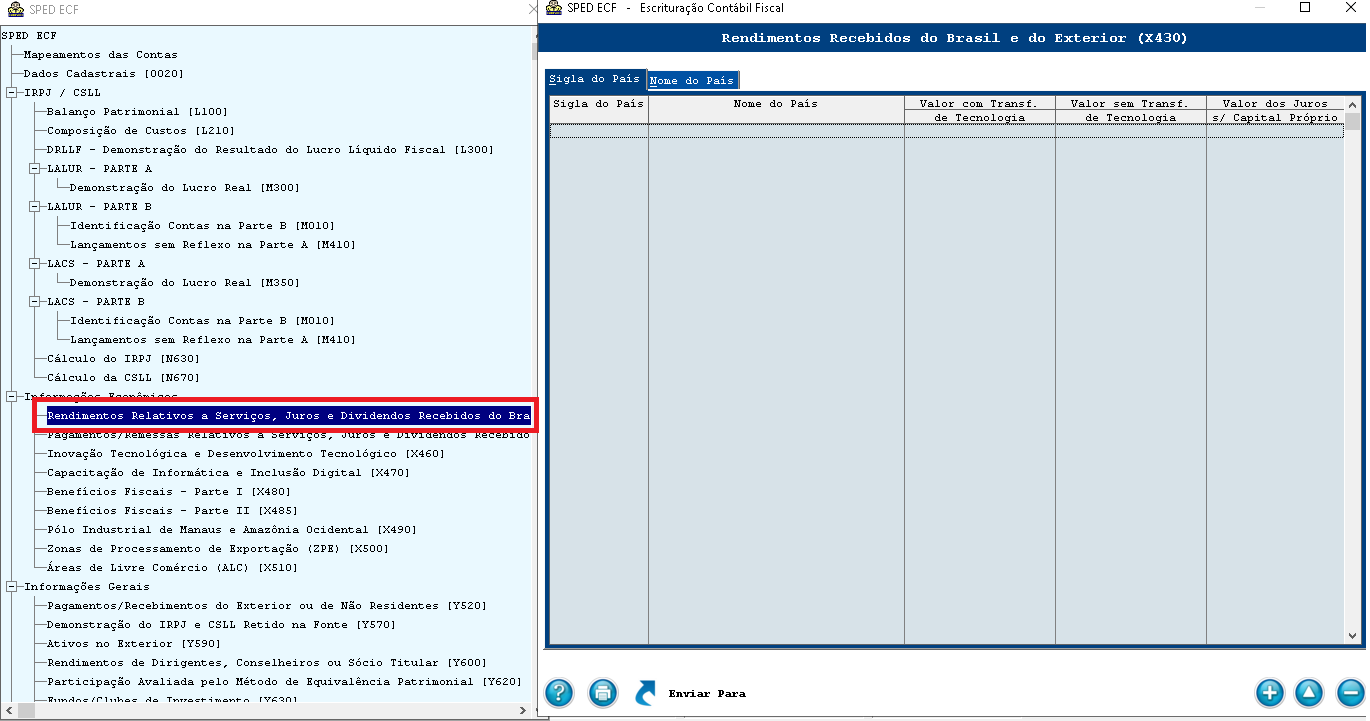Image resolution: width=1370 pixels, height=721 pixels.
Task: Click the blue up-arrow round icon
Action: point(1309,692)
